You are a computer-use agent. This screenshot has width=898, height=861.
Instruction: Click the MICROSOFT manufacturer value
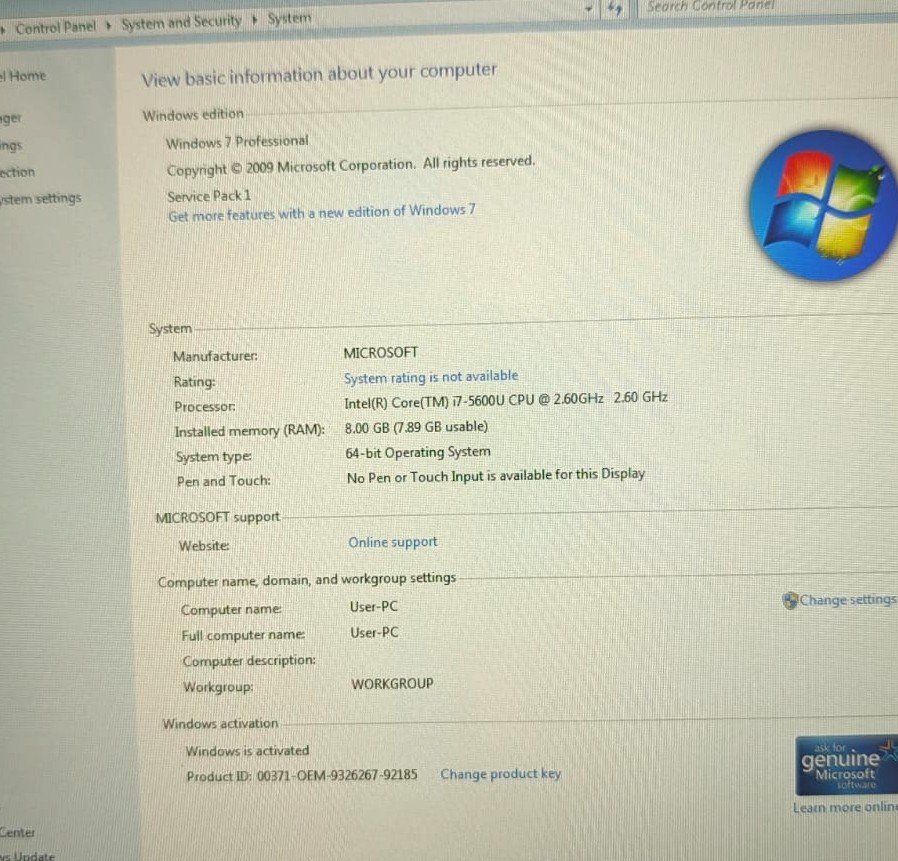coord(381,352)
